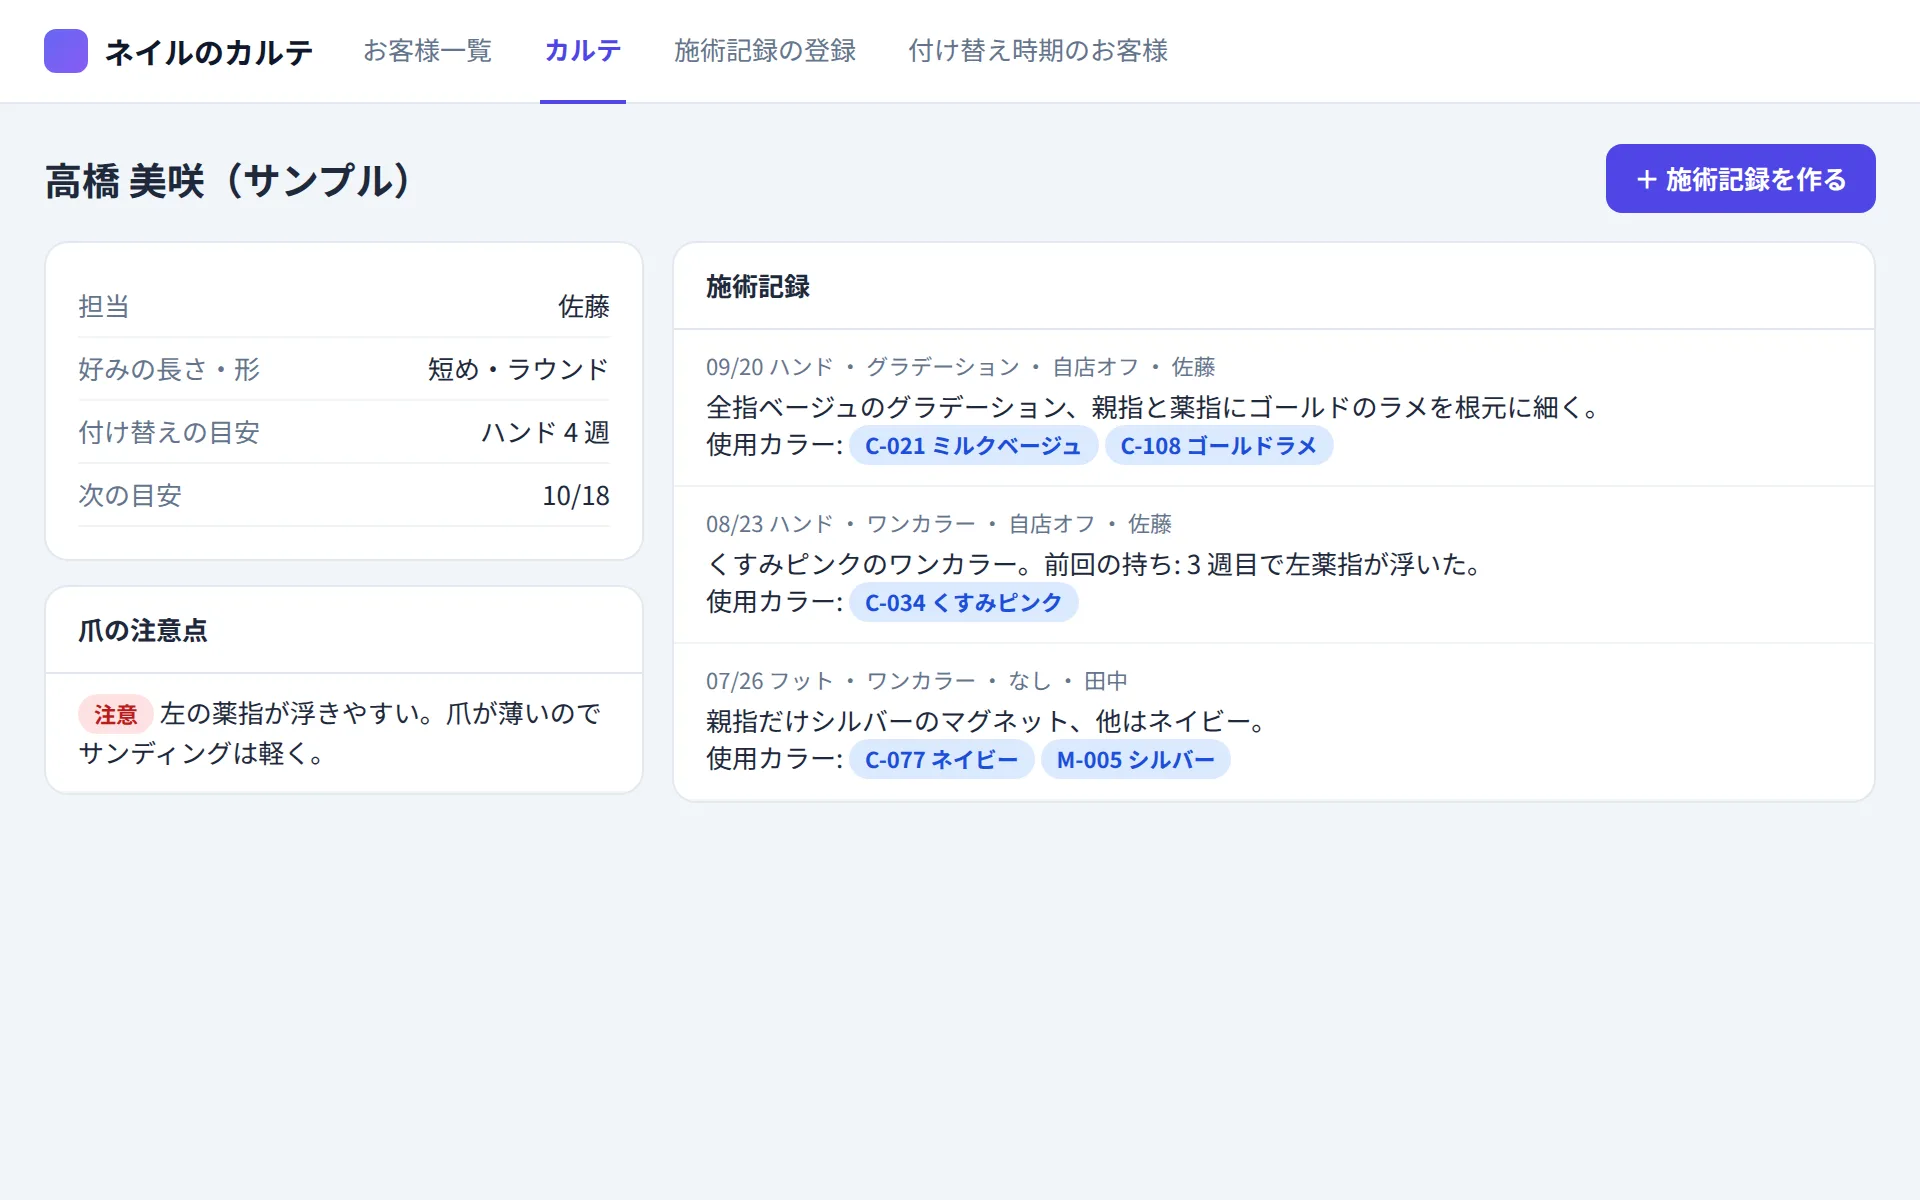Click the M-005 シルバー color tag
The width and height of the screenshot is (1920, 1200).
(1136, 760)
